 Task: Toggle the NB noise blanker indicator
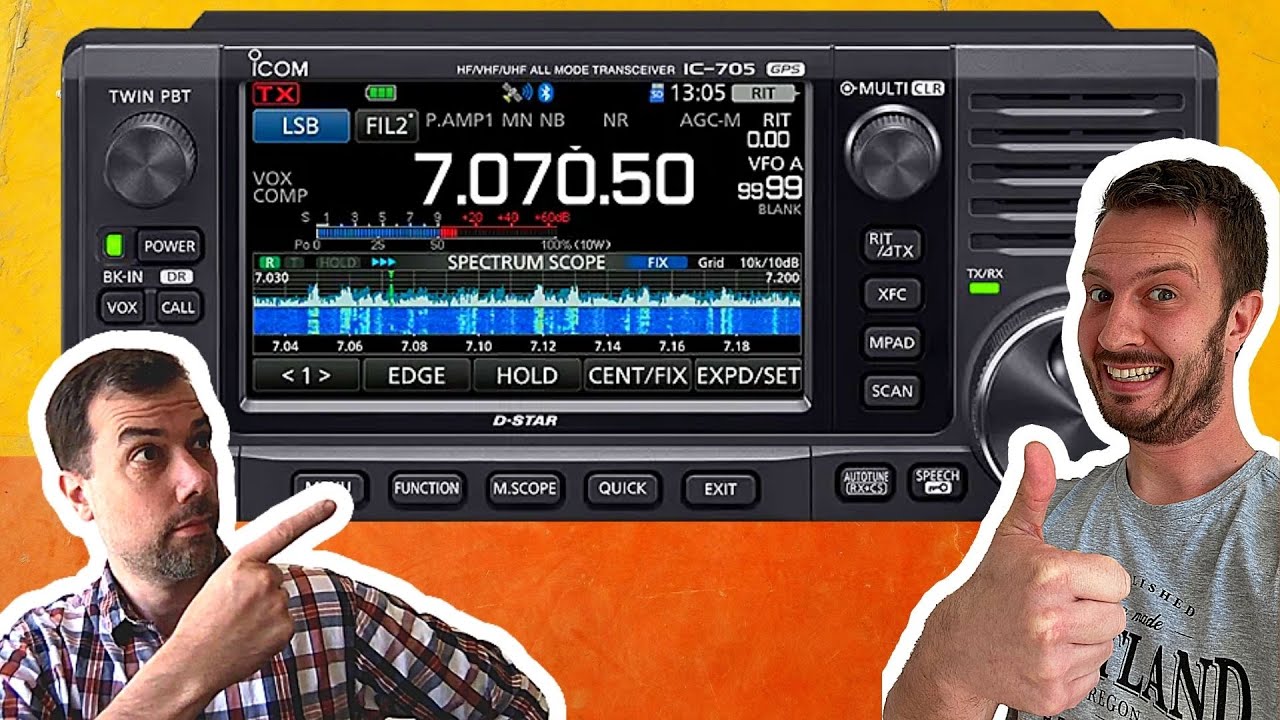[x=553, y=120]
